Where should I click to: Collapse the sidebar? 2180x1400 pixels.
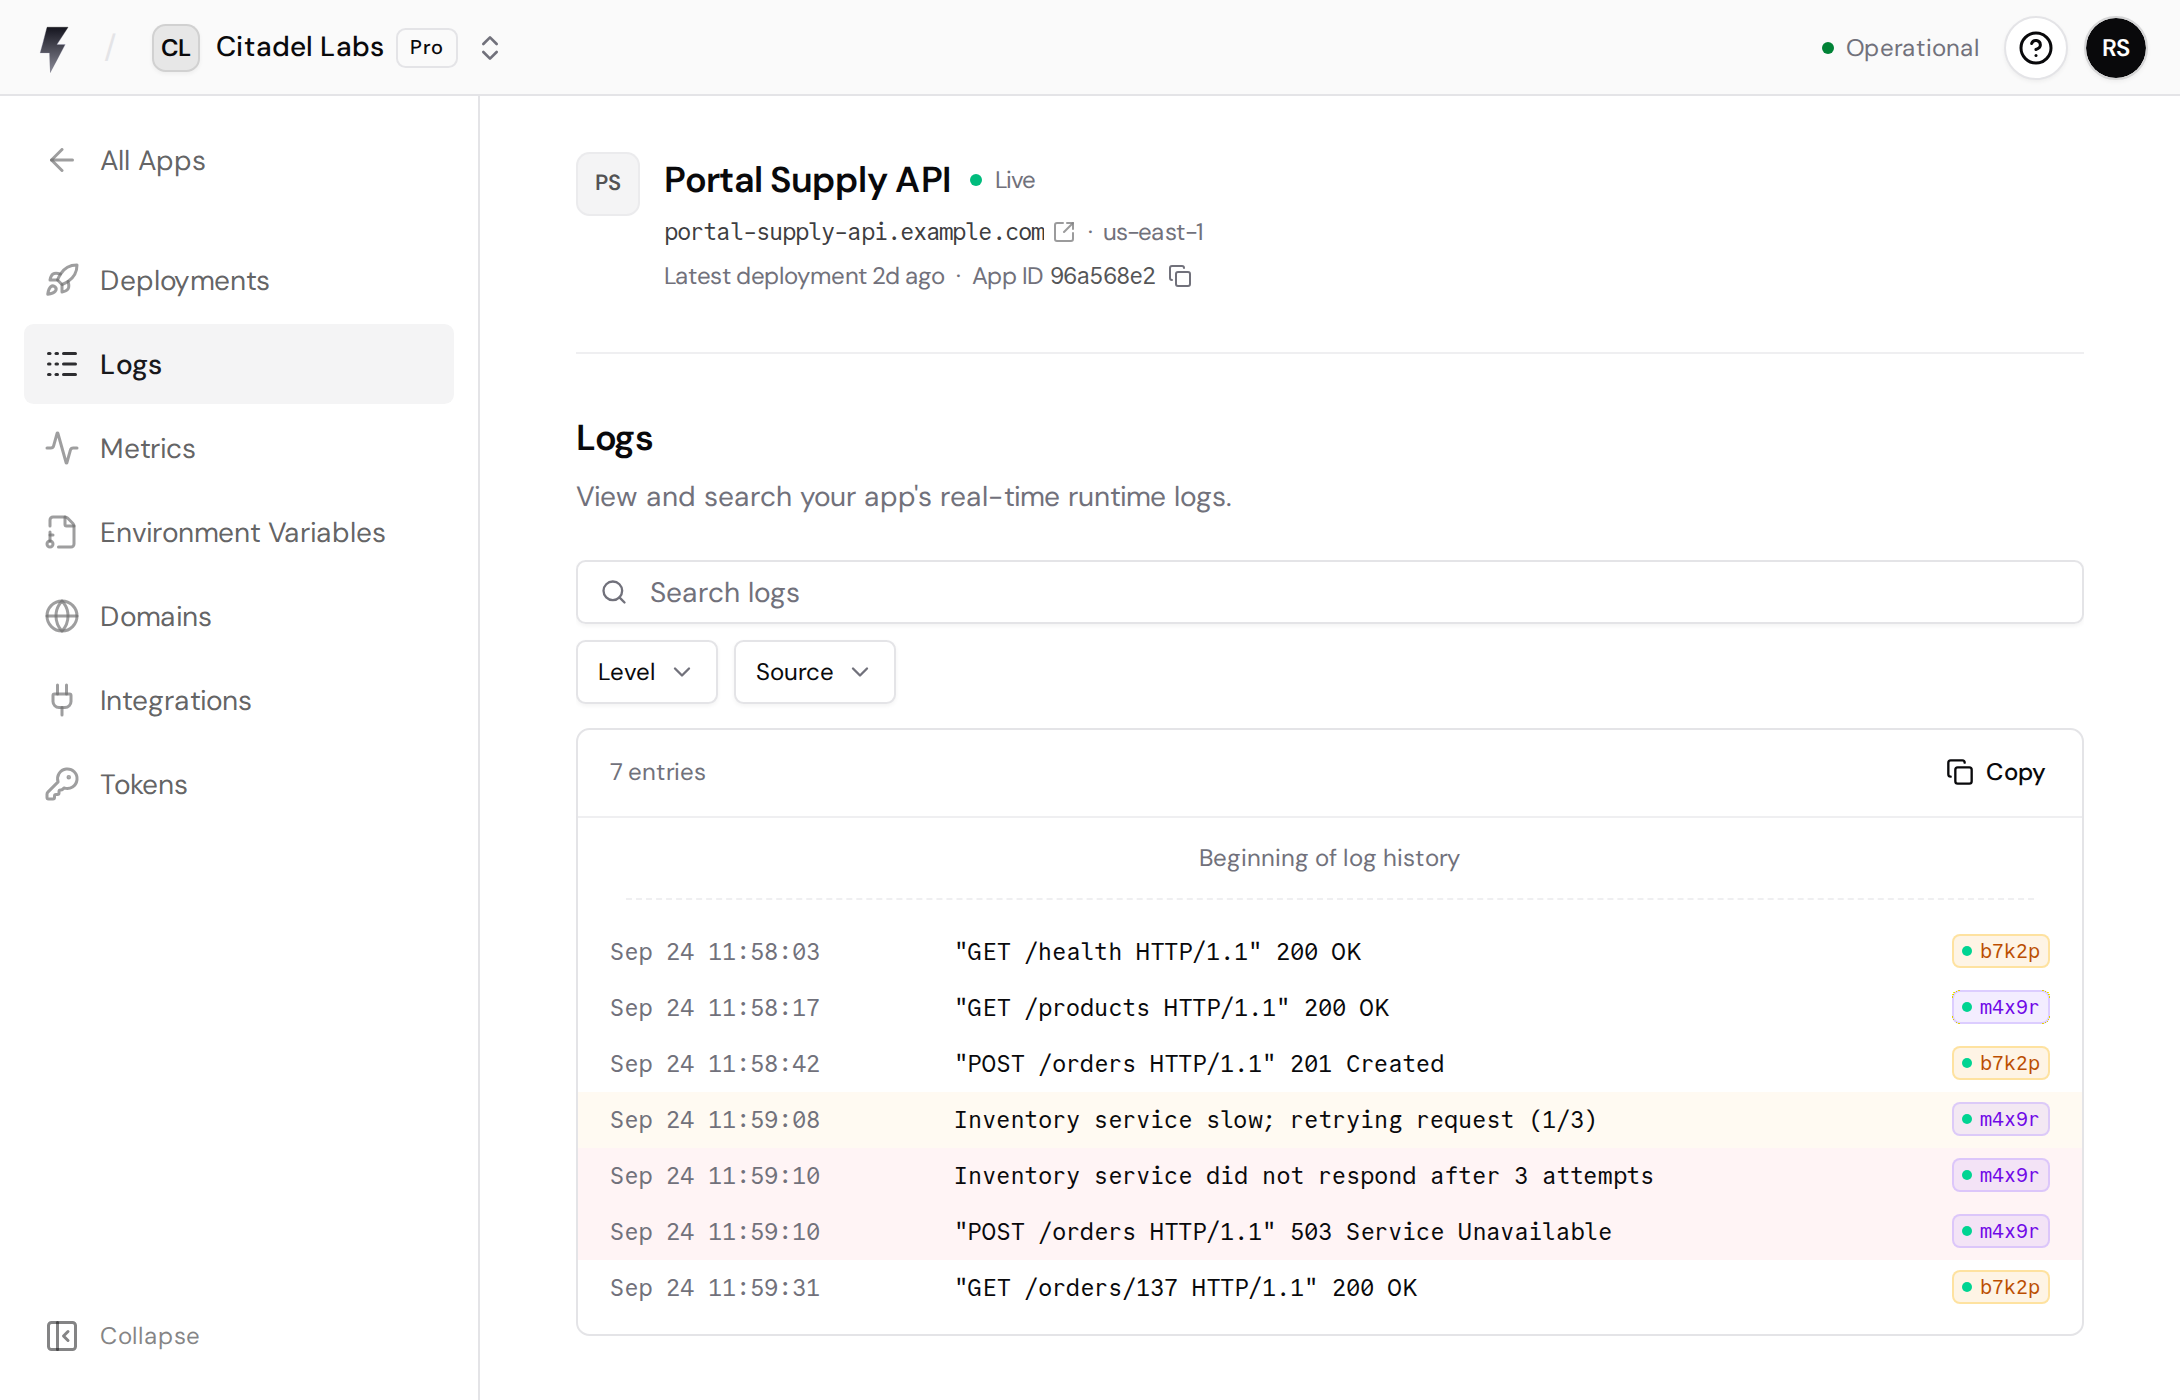[123, 1336]
